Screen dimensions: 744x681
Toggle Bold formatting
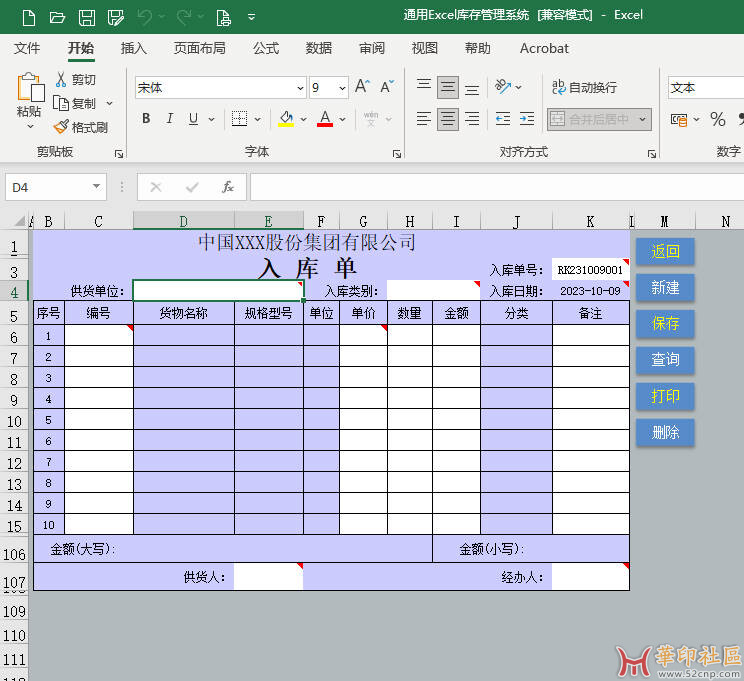pyautogui.click(x=146, y=118)
